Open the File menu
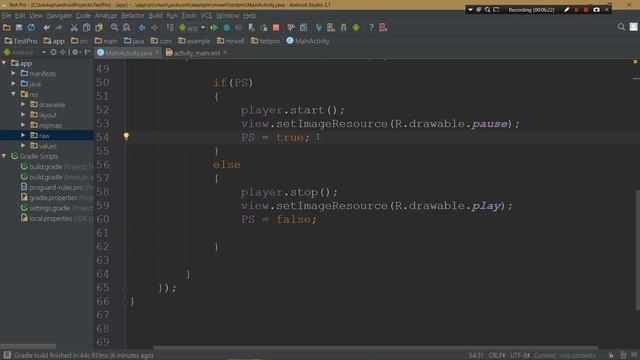 [6, 16]
